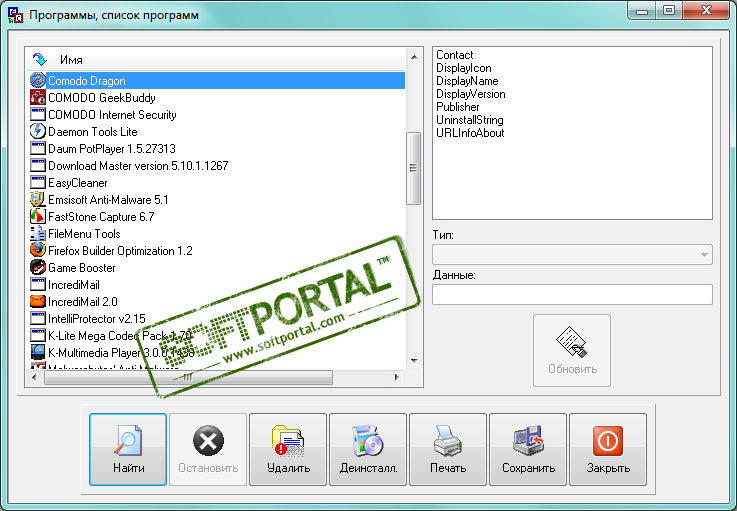This screenshot has width=737, height=511.
Task: Select COMODO GeekBuddy entry
Action: (102, 98)
